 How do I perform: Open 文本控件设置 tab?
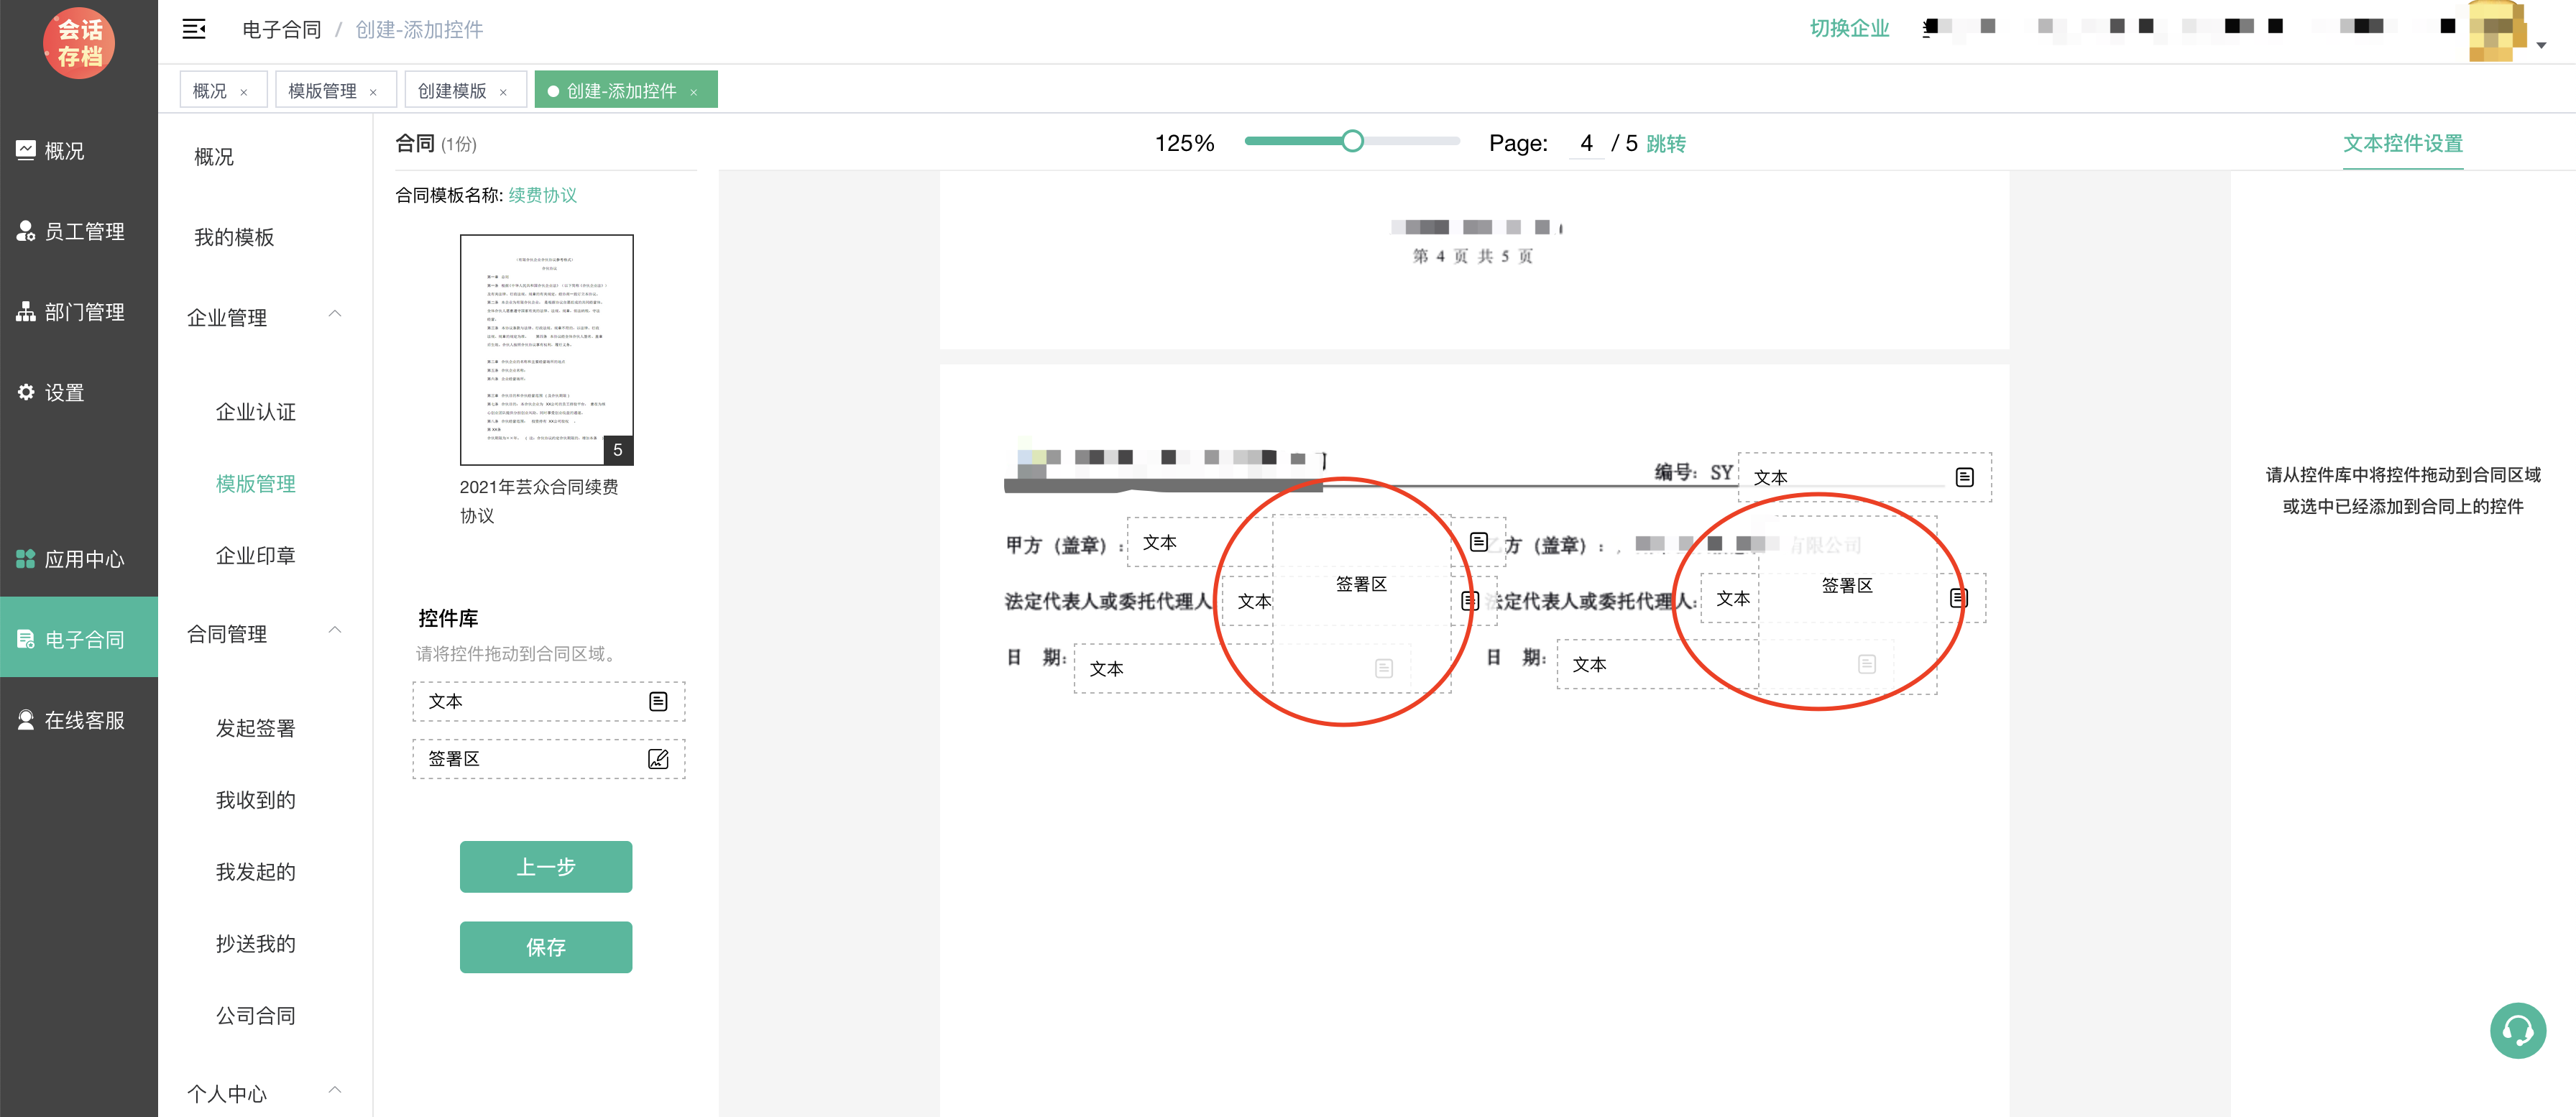(x=2403, y=144)
